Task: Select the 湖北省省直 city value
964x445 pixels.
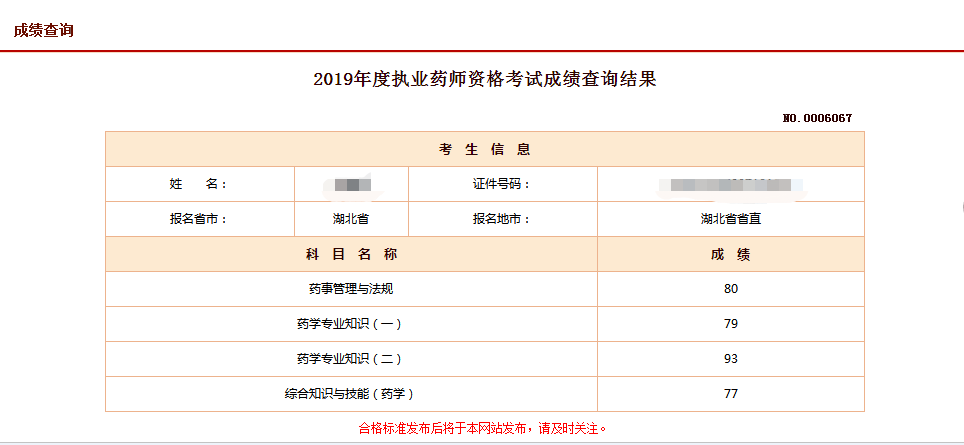Action: click(730, 219)
